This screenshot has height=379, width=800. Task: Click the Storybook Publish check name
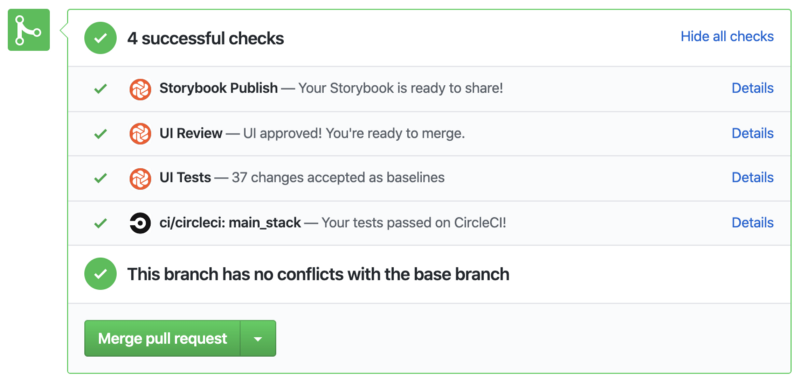point(218,88)
